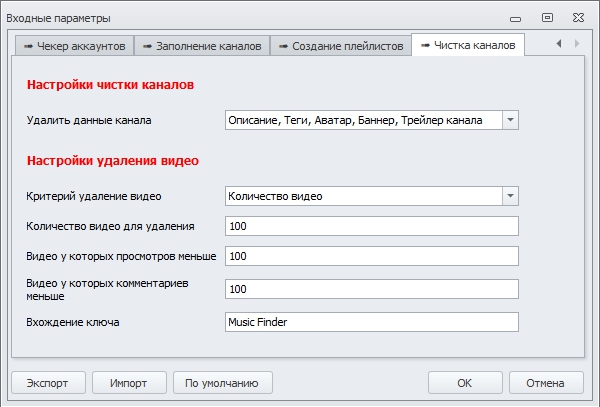This screenshot has width=600, height=407.
Task: Open the Критерий удаление видео dropdown arrow
Action: pyautogui.click(x=510, y=196)
